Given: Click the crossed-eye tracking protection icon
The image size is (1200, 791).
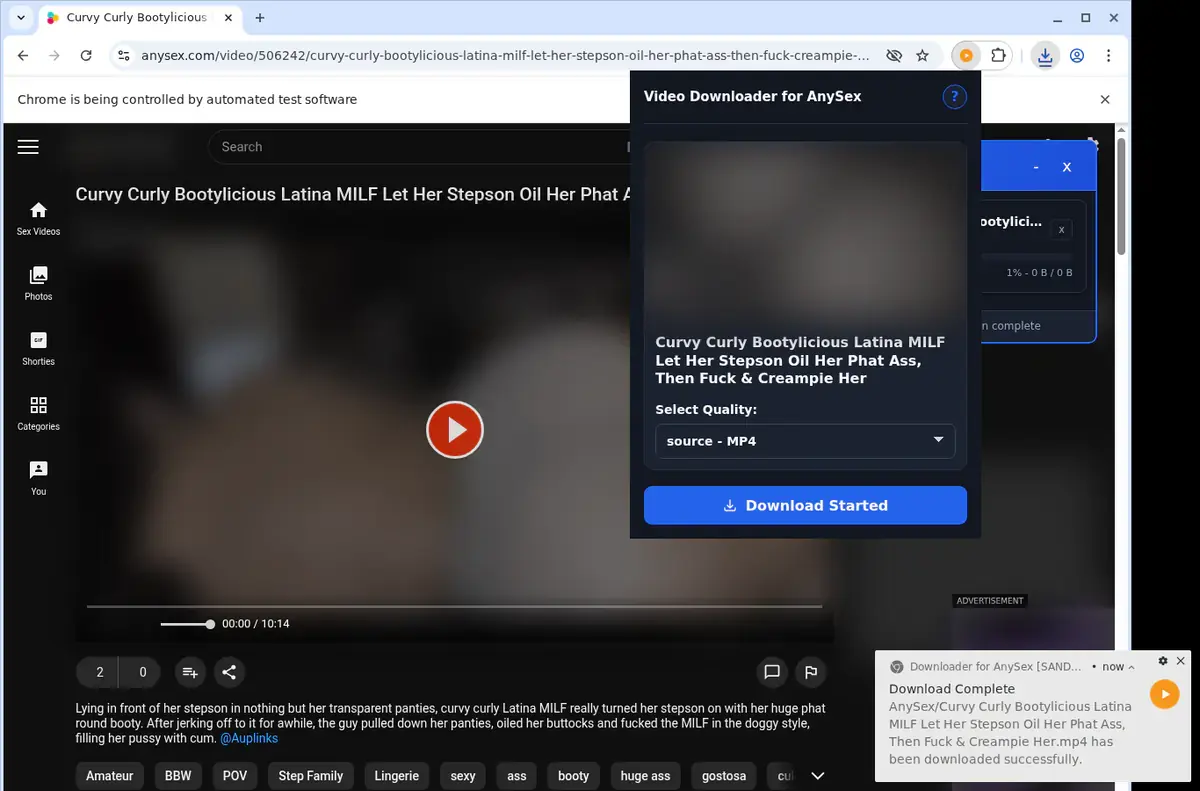Looking at the screenshot, I should click(x=894, y=56).
